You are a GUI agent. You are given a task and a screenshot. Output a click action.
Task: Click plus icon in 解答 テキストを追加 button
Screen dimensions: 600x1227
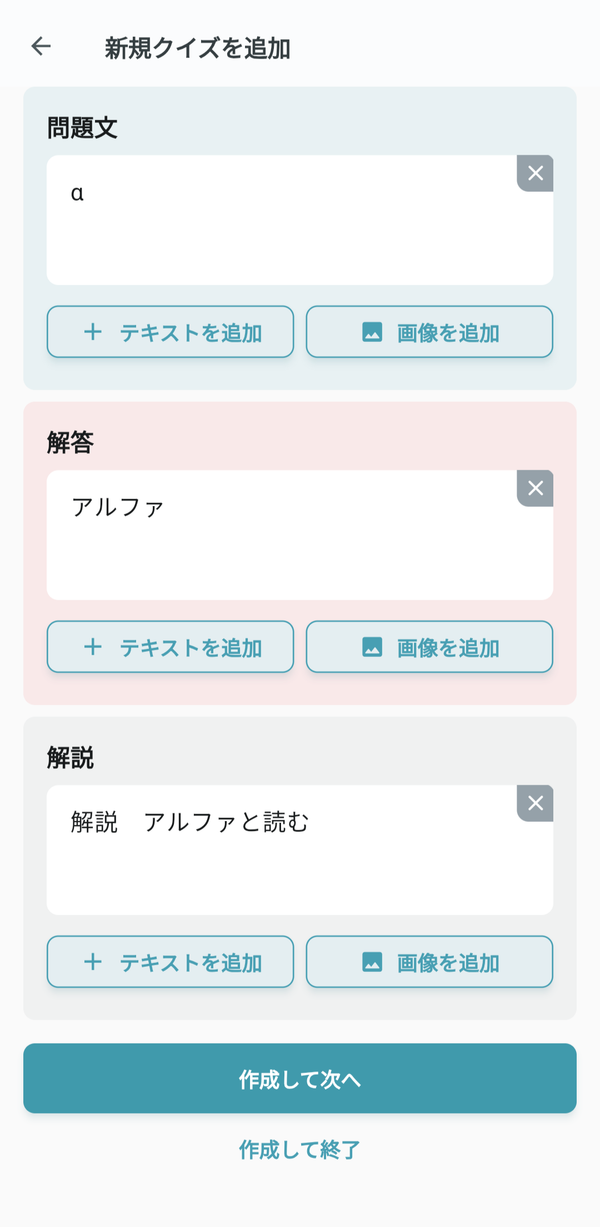click(x=93, y=647)
